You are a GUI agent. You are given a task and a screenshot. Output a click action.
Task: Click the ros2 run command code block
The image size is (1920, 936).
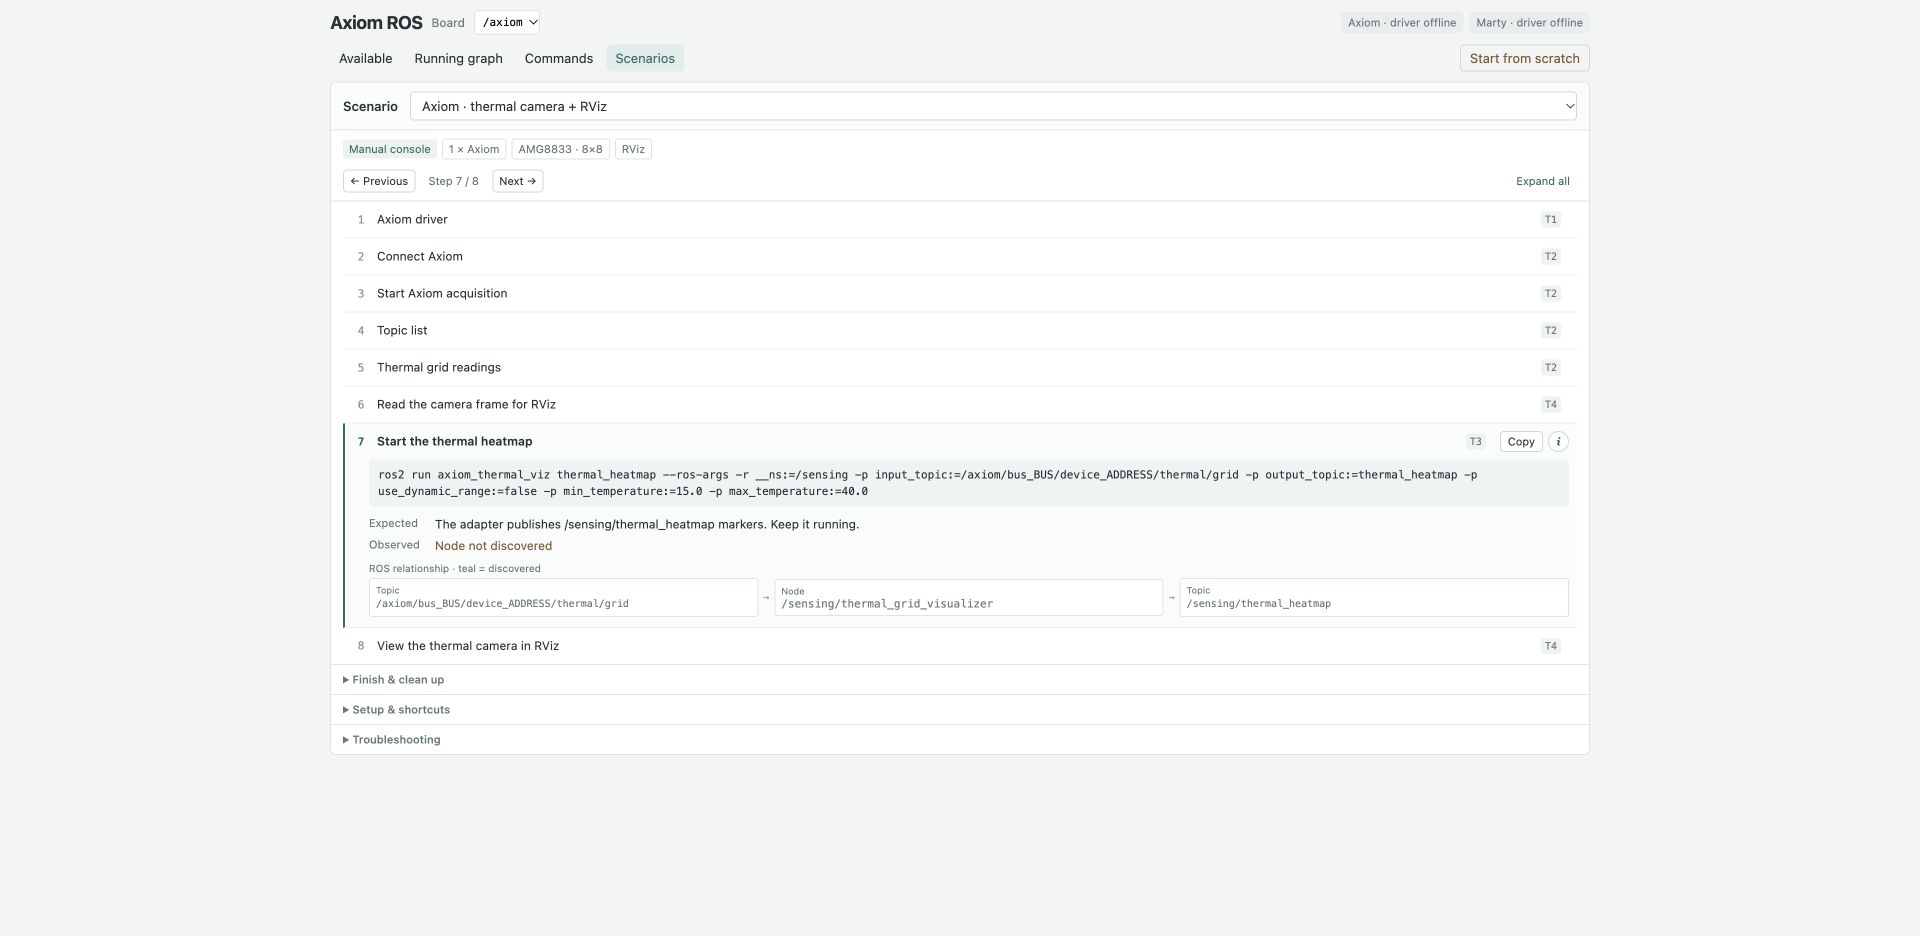click(x=968, y=483)
